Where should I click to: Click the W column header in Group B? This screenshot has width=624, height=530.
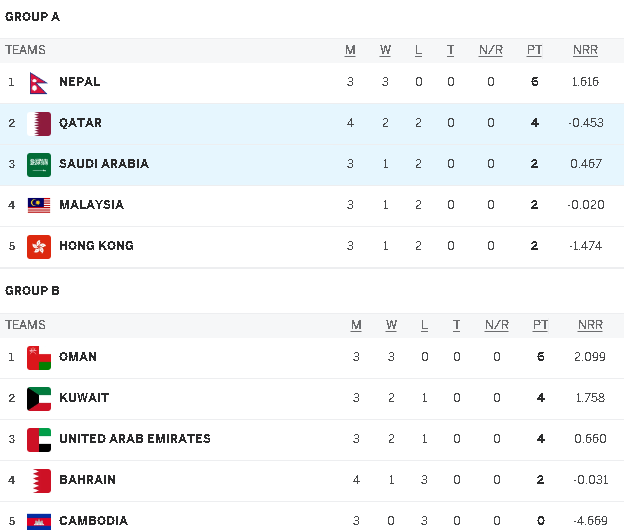coord(391,325)
